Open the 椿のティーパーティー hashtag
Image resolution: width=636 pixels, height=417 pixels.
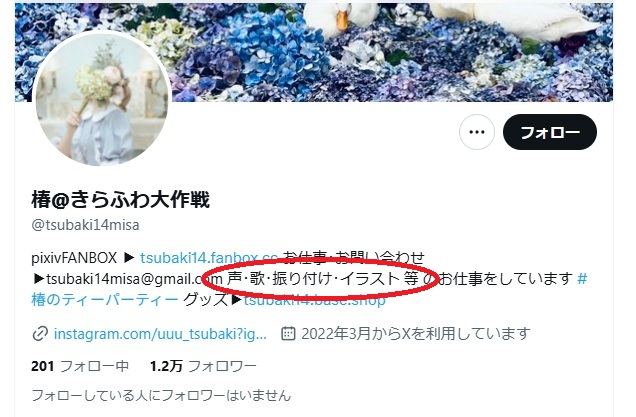click(x=105, y=300)
